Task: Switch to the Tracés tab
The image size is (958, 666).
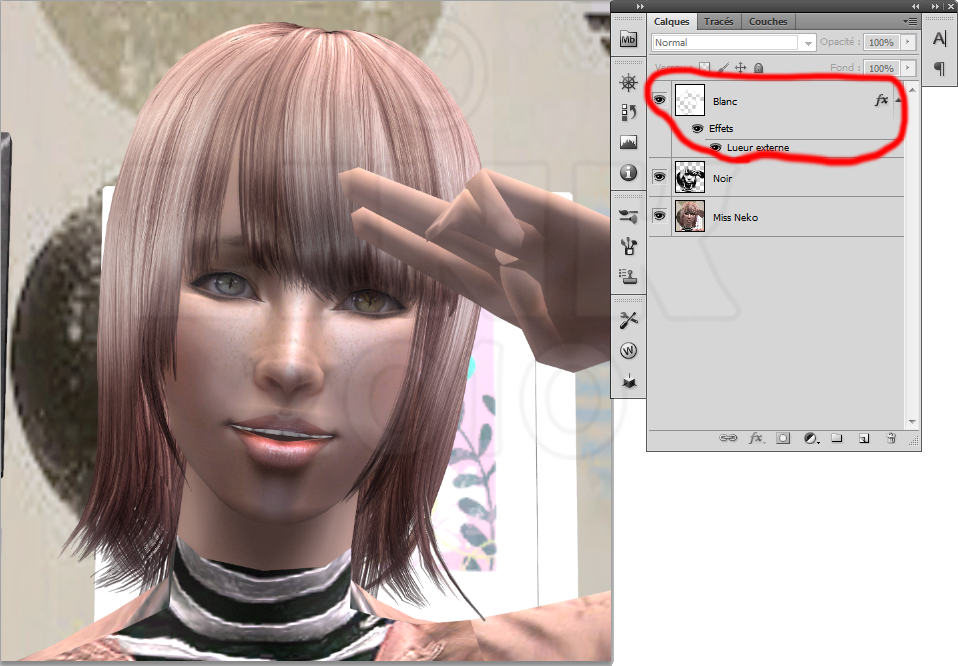Action: point(718,21)
